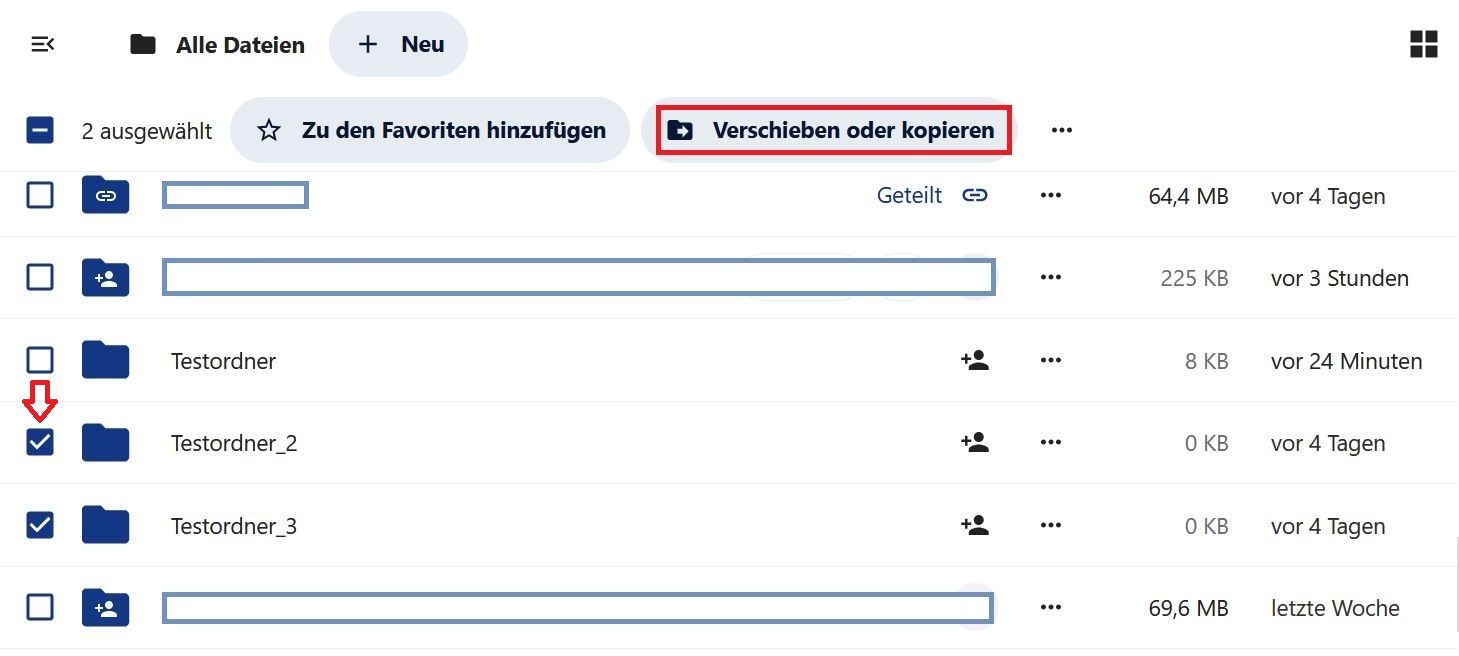Viewport: 1459px width, 656px height.
Task: Open the Testordner_2 folder icon
Action: (x=105, y=442)
